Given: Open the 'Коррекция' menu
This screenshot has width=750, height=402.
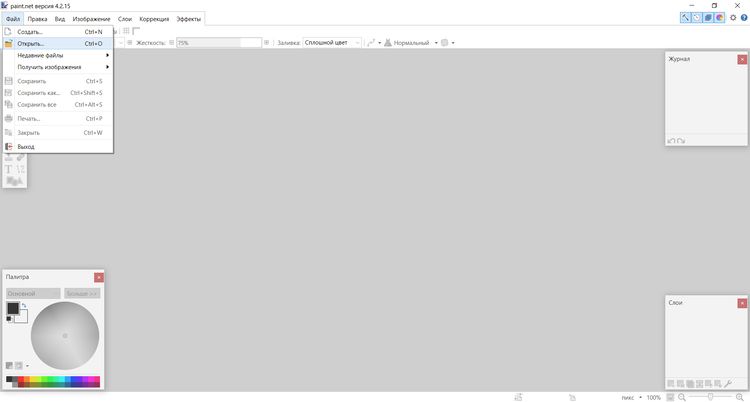Looking at the screenshot, I should point(154,19).
